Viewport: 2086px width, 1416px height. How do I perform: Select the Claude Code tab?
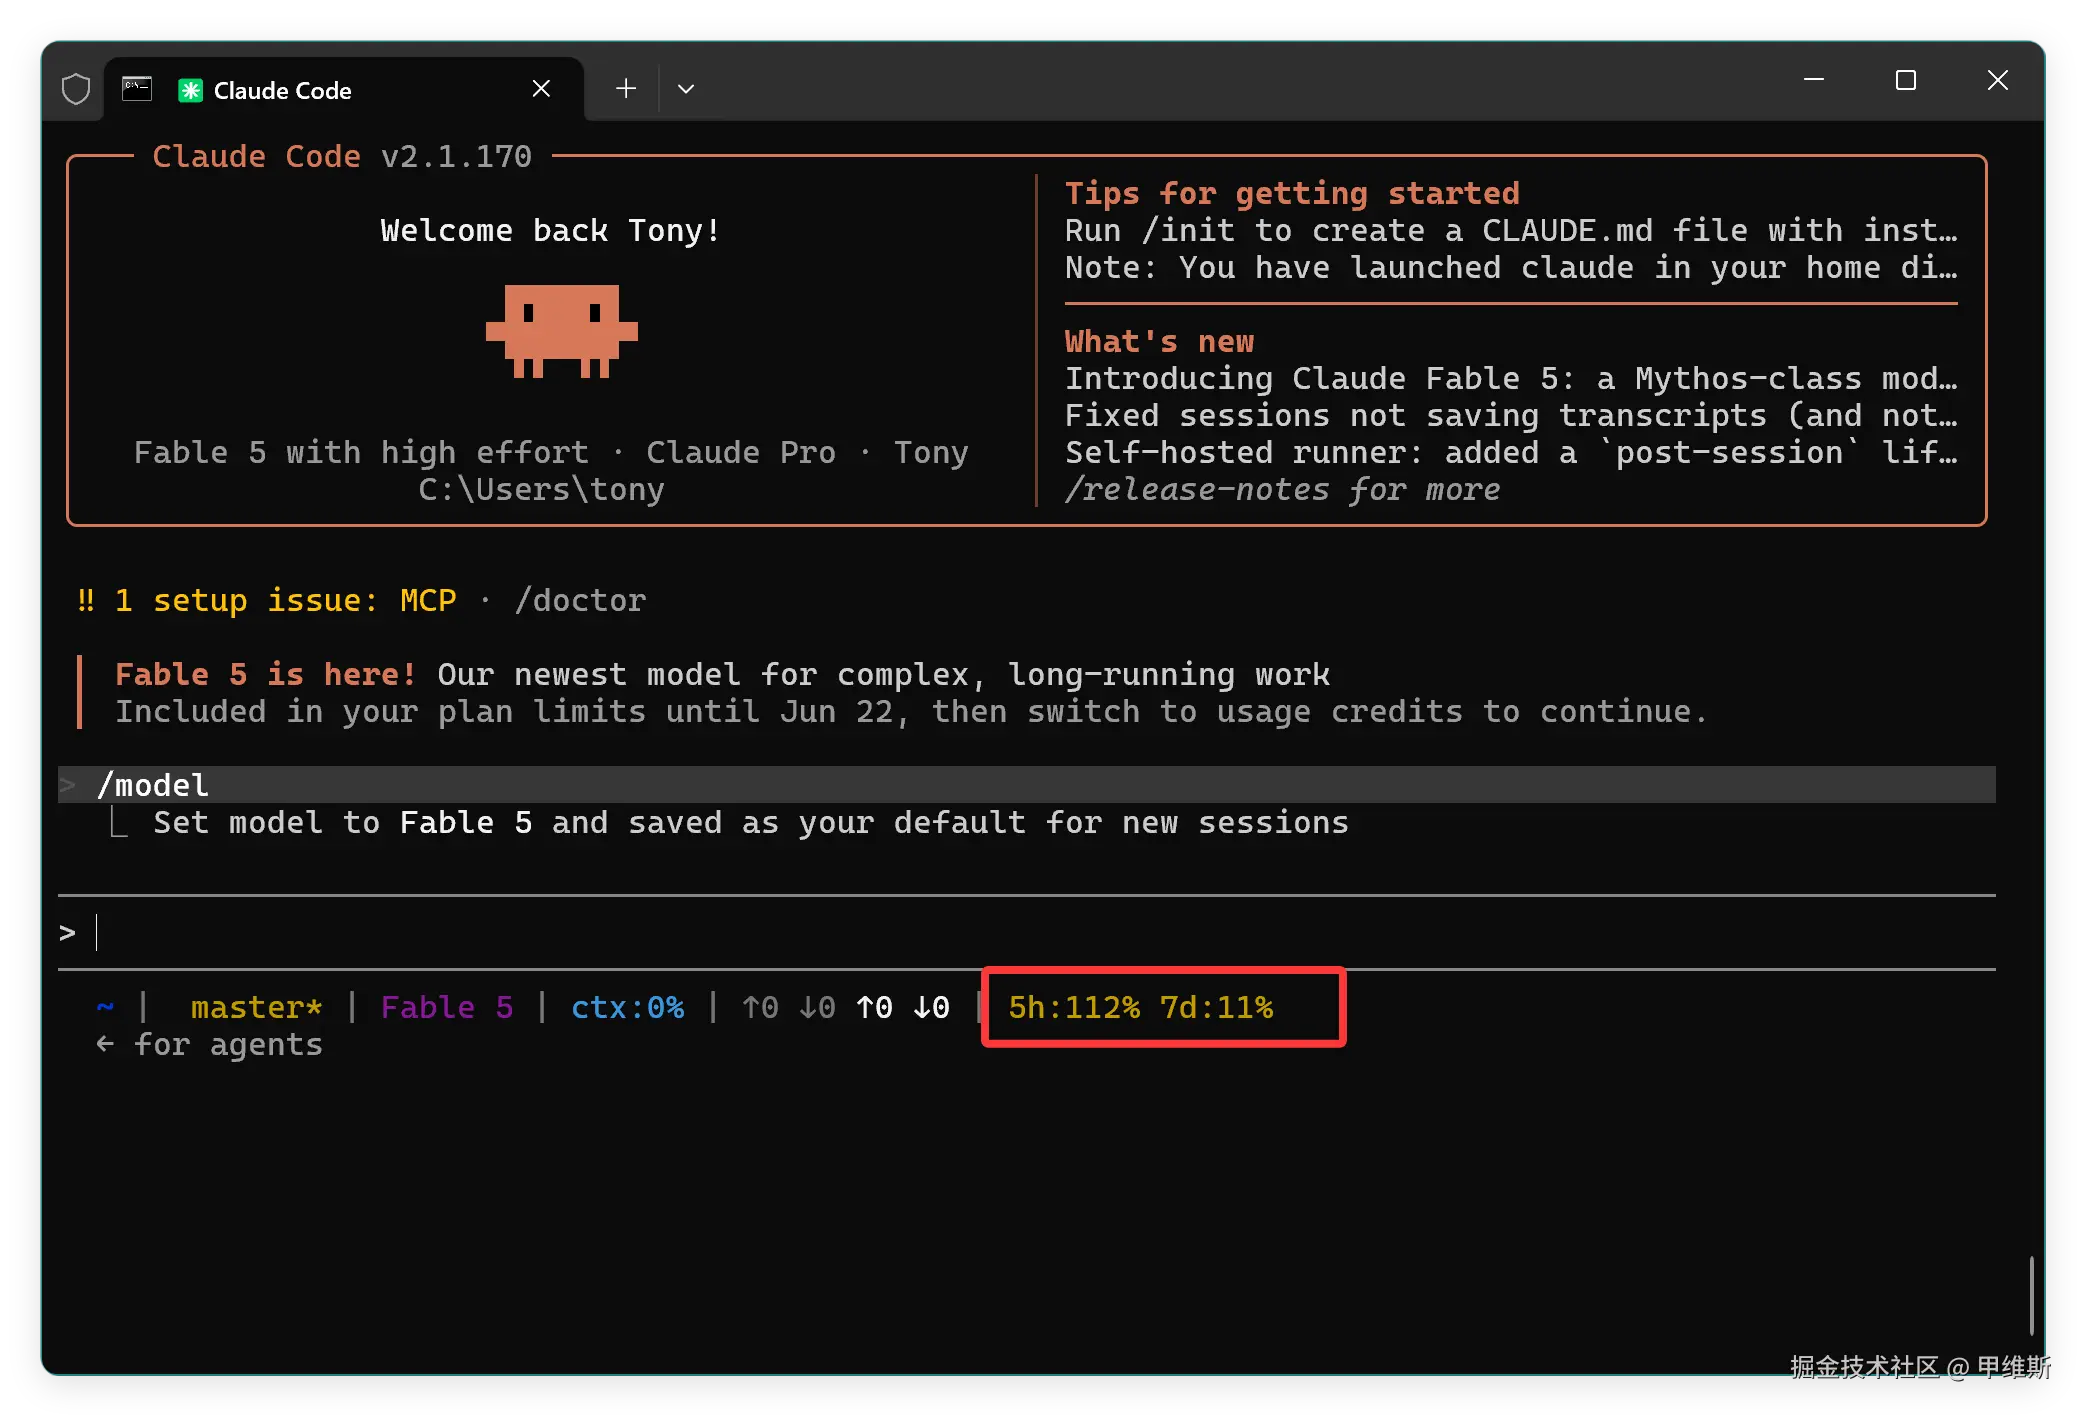pyautogui.click(x=343, y=90)
